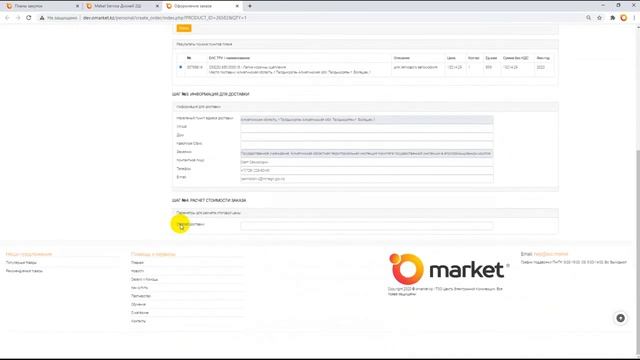
Task: Reload the page with the refresh icon
Action: [x=29, y=18]
